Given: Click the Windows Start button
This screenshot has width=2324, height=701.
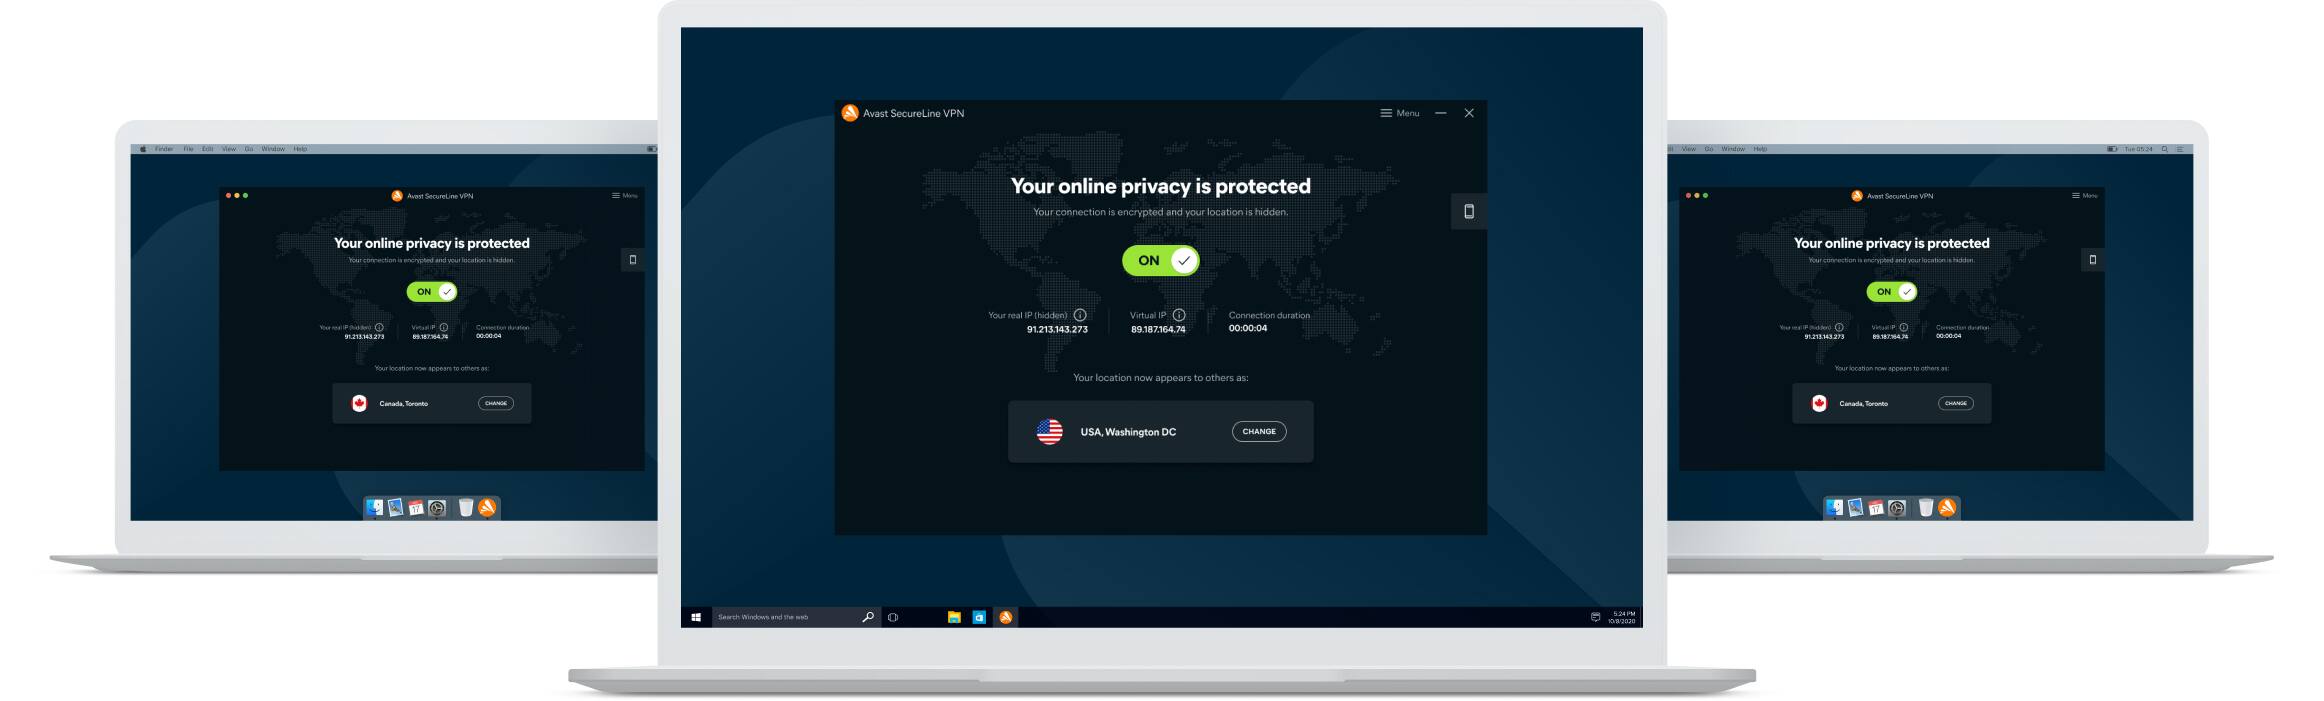Looking at the screenshot, I should (x=696, y=617).
